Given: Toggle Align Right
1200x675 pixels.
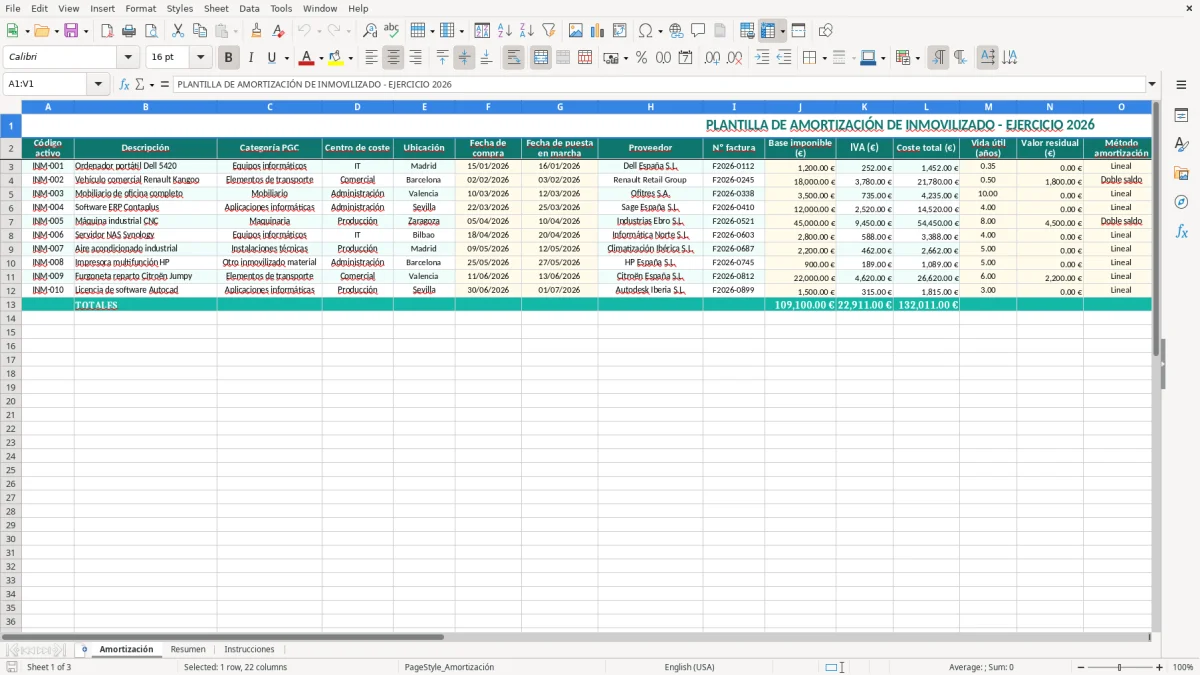Looking at the screenshot, I should (416, 58).
